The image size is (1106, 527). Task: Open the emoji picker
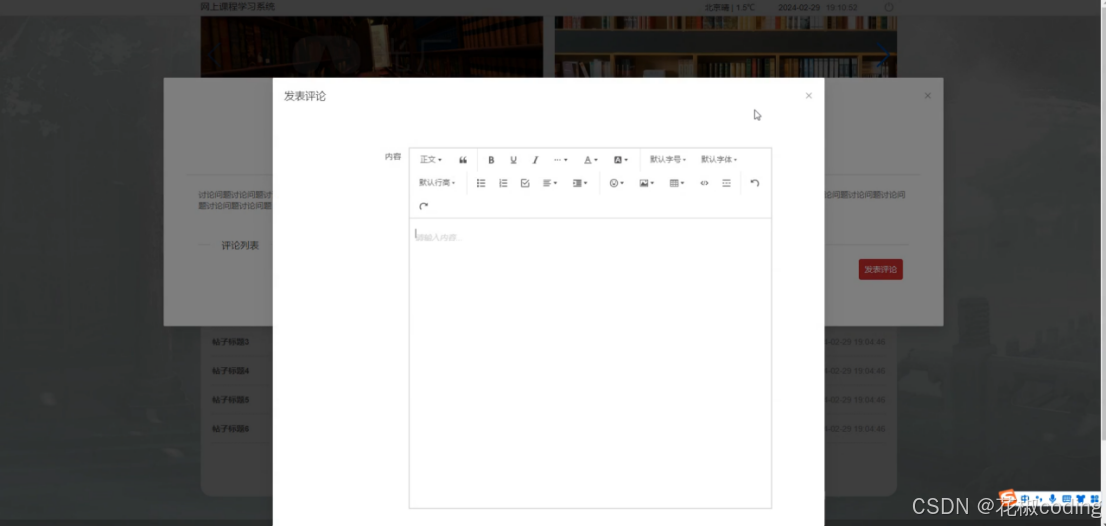point(616,183)
